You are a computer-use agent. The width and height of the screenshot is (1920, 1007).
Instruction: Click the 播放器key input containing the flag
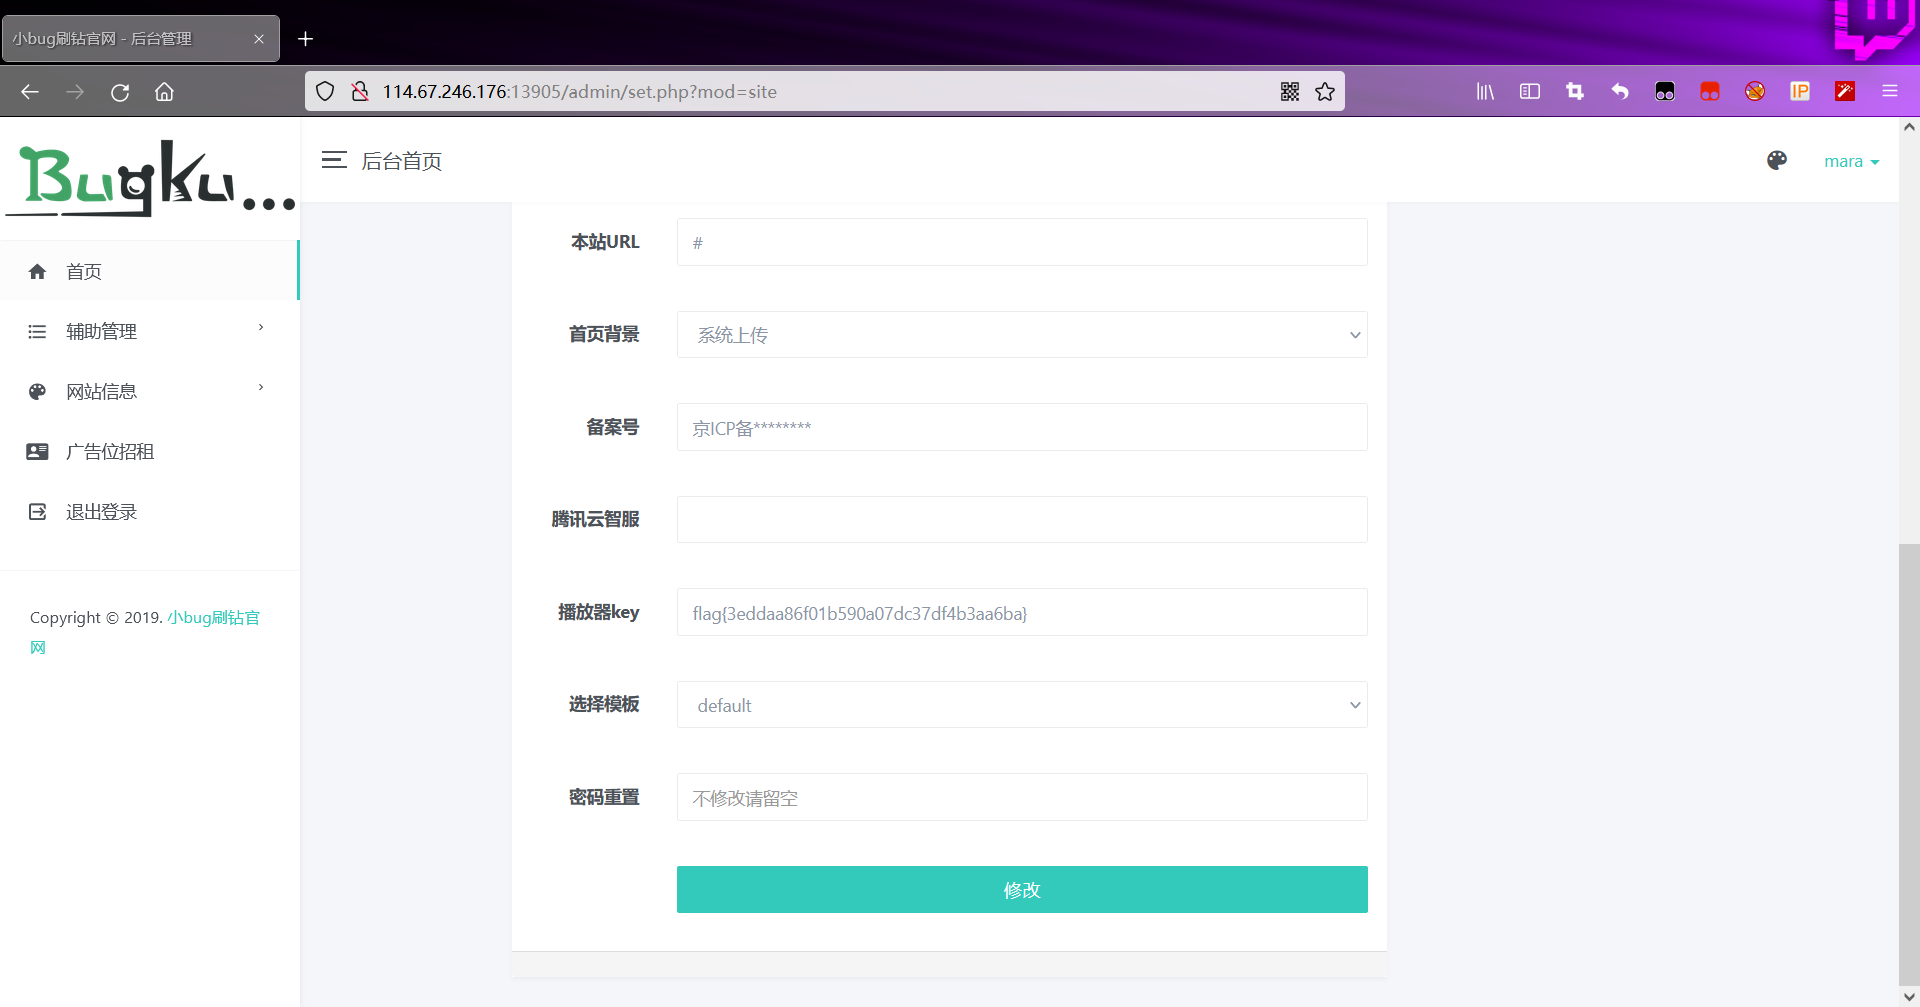tap(1022, 612)
